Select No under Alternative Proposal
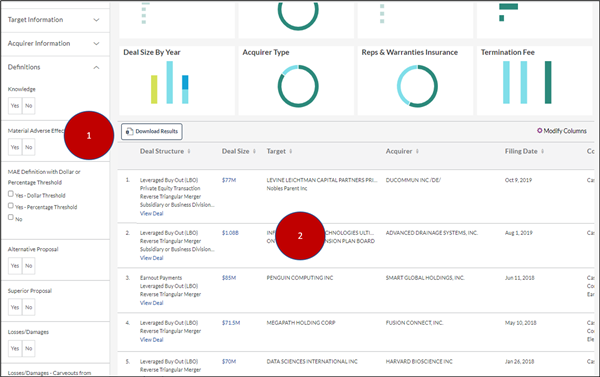This screenshot has height=377, width=600. click(29, 266)
